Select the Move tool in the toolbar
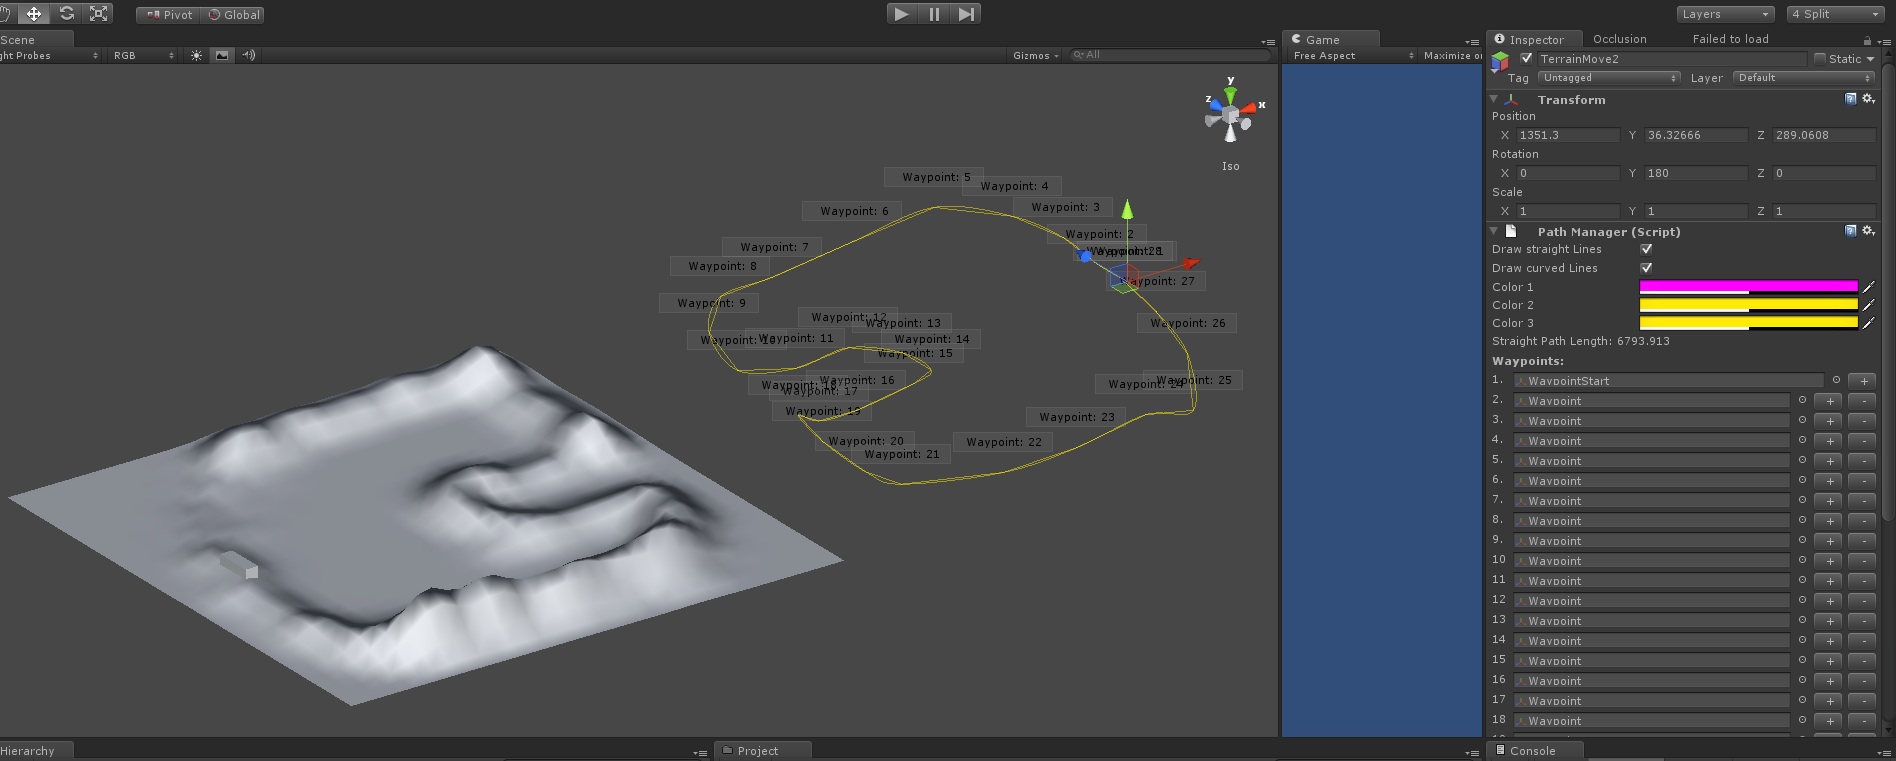 click(34, 14)
